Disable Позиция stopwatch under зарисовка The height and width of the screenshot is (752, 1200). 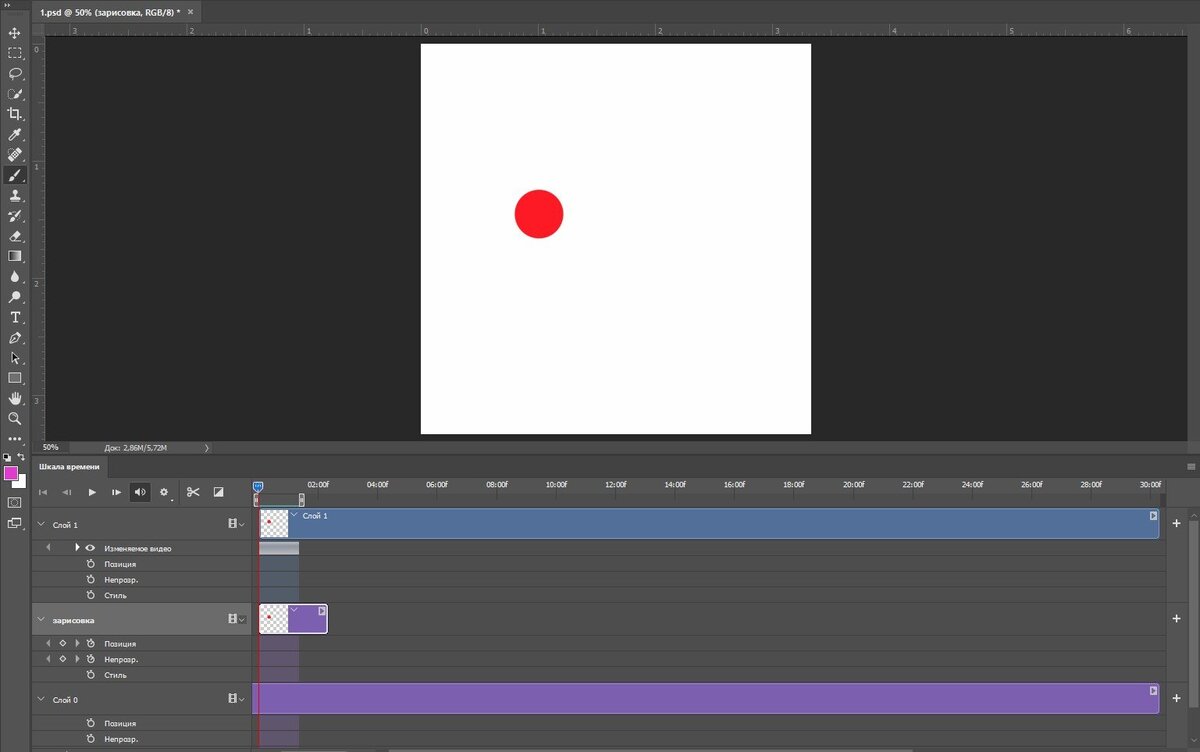click(90, 644)
